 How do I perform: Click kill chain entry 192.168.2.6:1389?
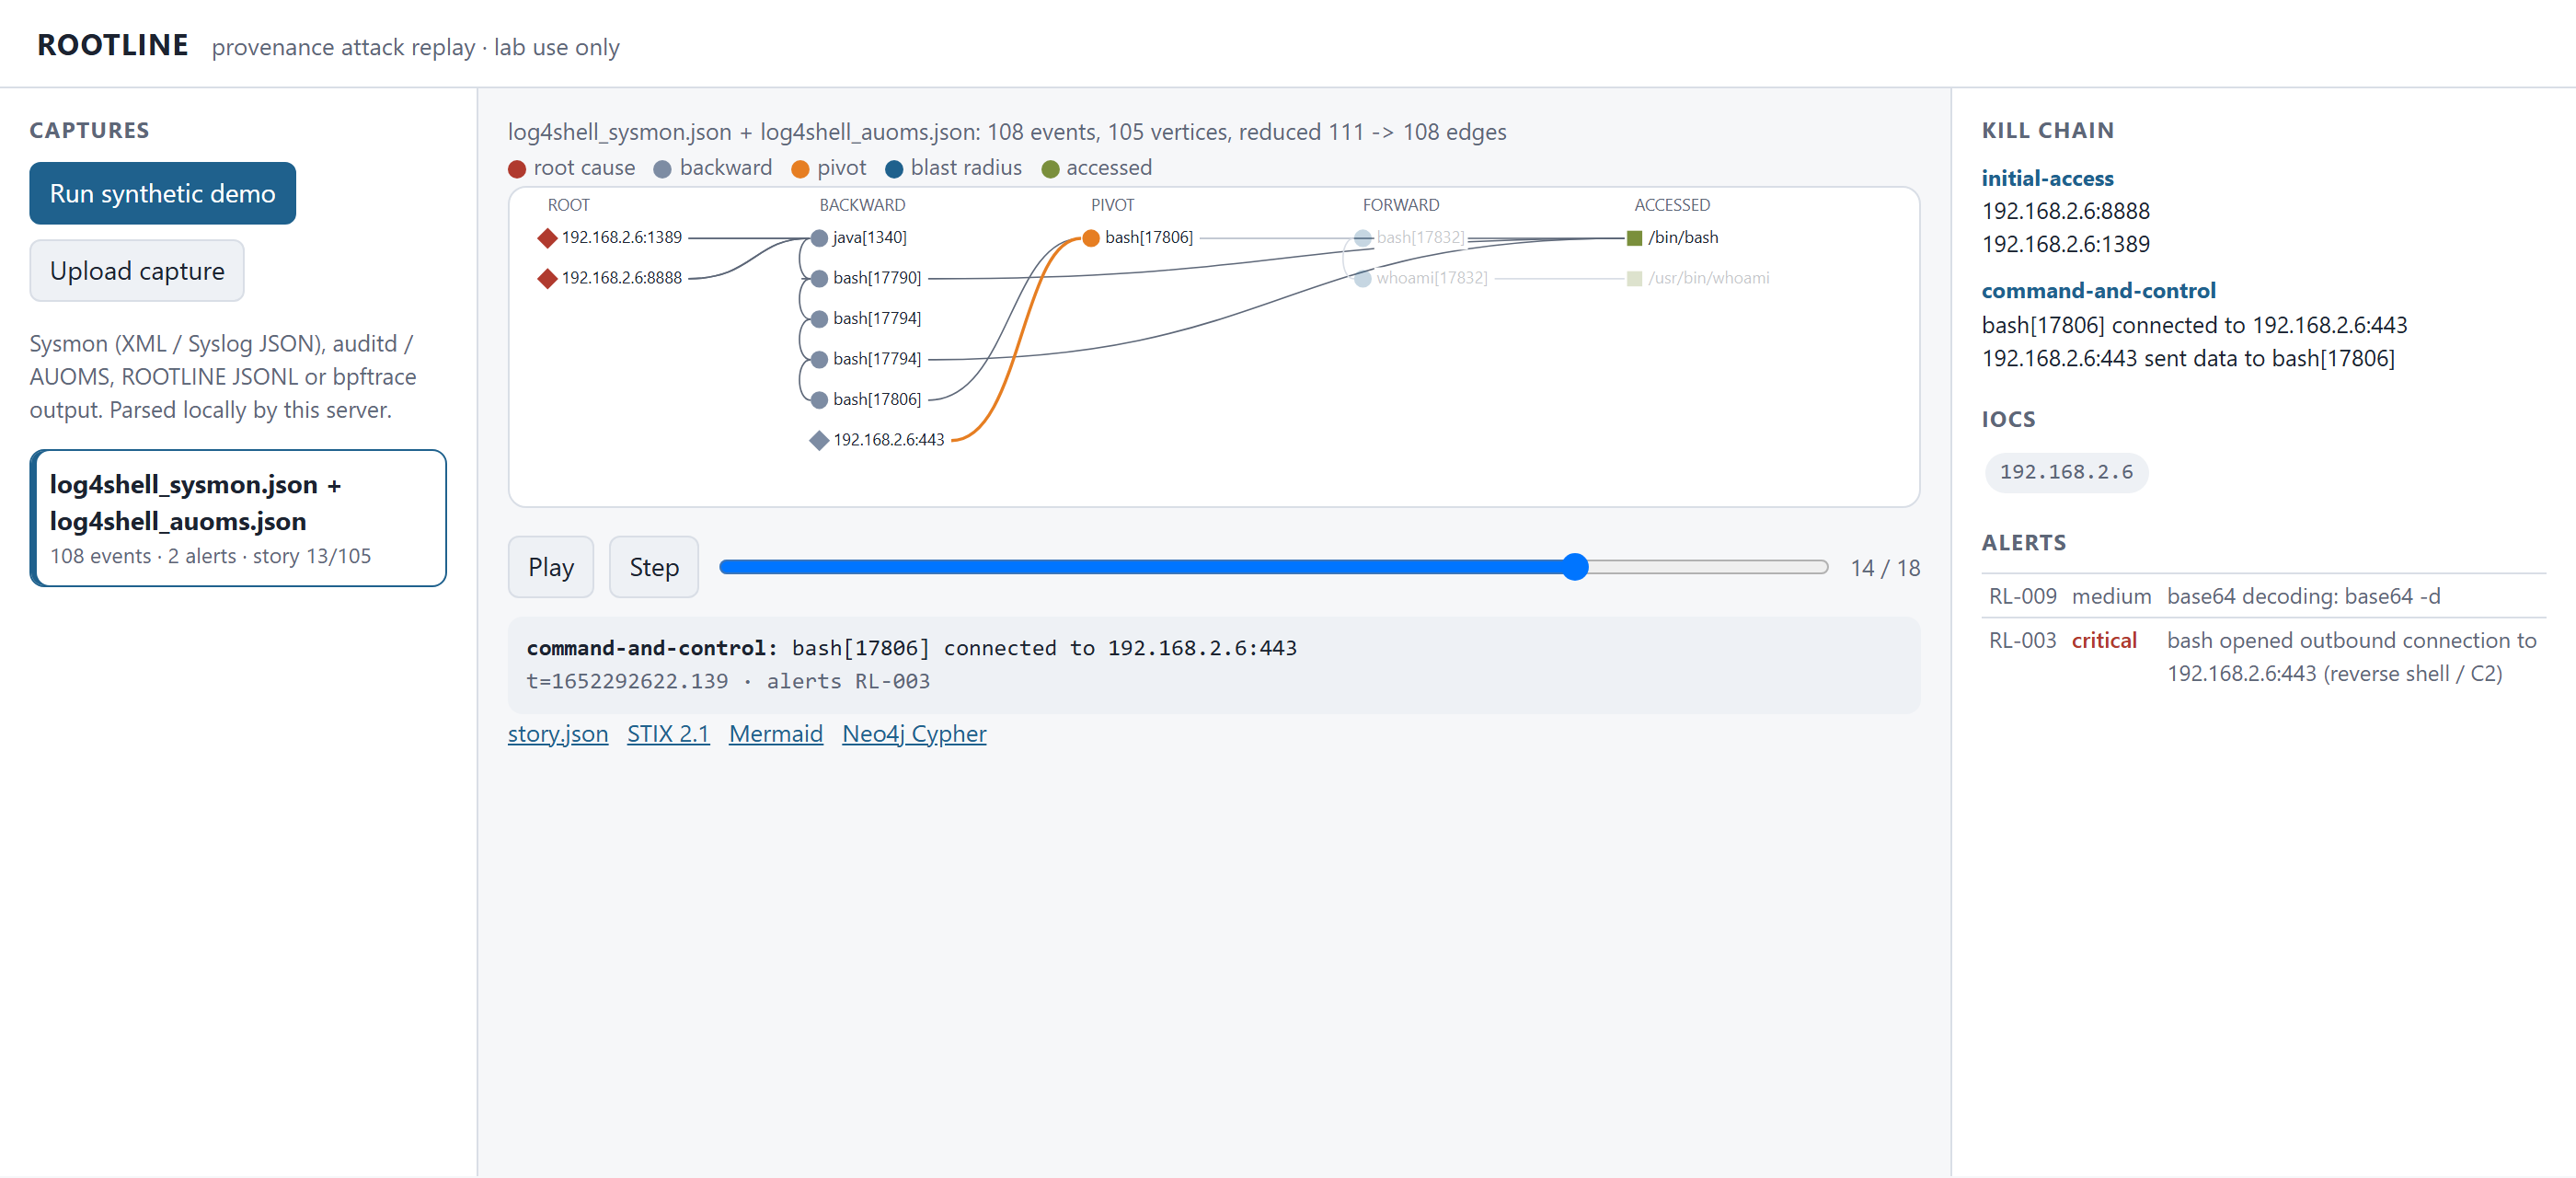(x=2066, y=244)
